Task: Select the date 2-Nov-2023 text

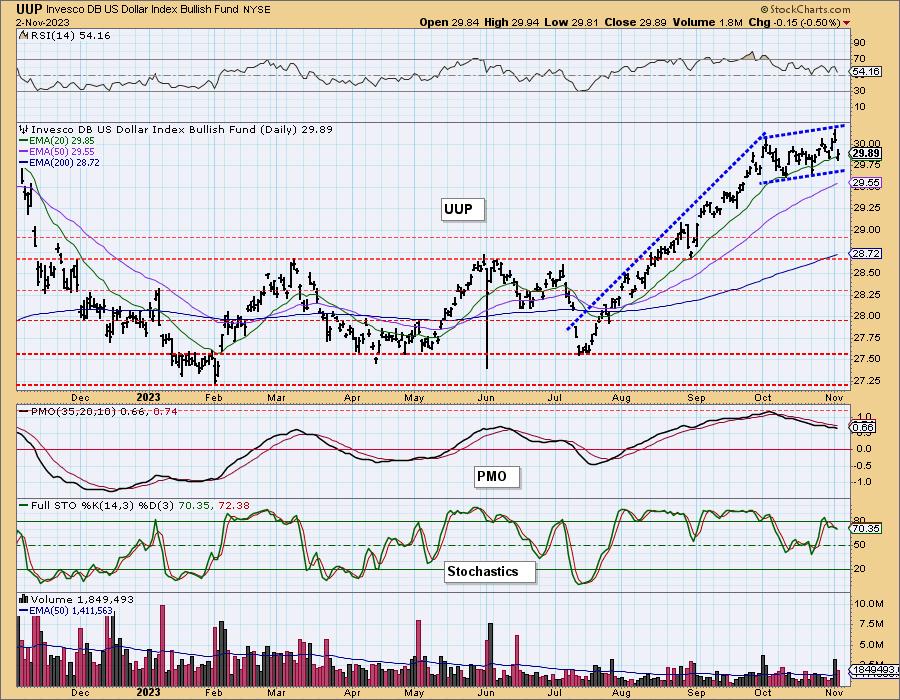Action: (x=43, y=23)
